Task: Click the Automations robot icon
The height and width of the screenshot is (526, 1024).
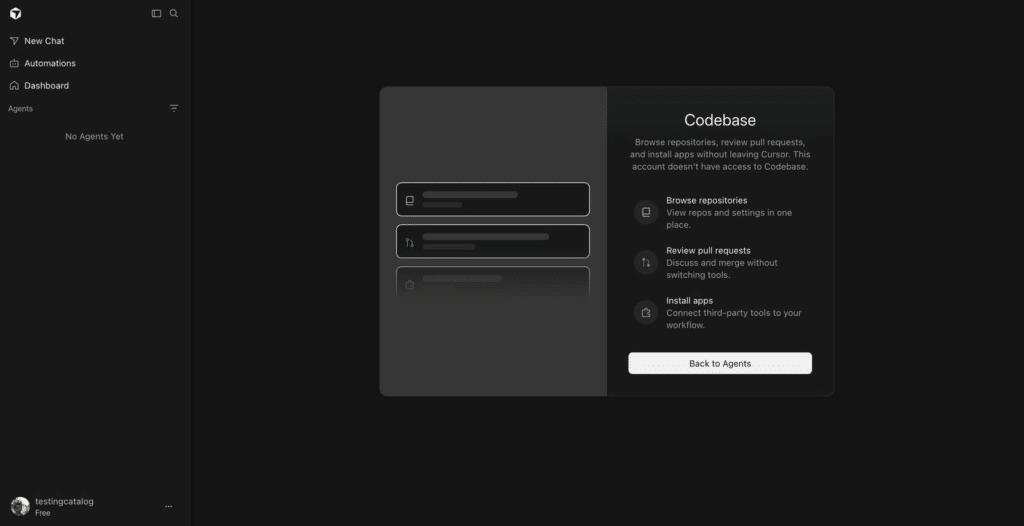Action: [x=14, y=63]
